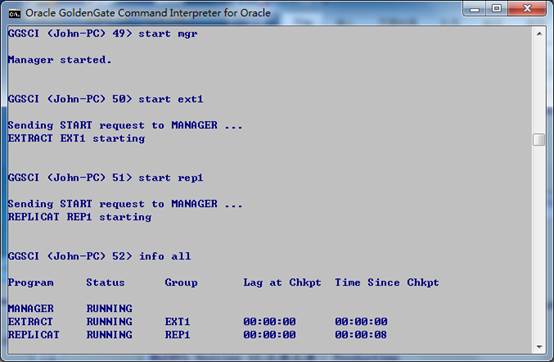Image resolution: width=554 pixels, height=362 pixels.
Task: Click the 'MANAGER' program row label
Action: pyautogui.click(x=31, y=308)
